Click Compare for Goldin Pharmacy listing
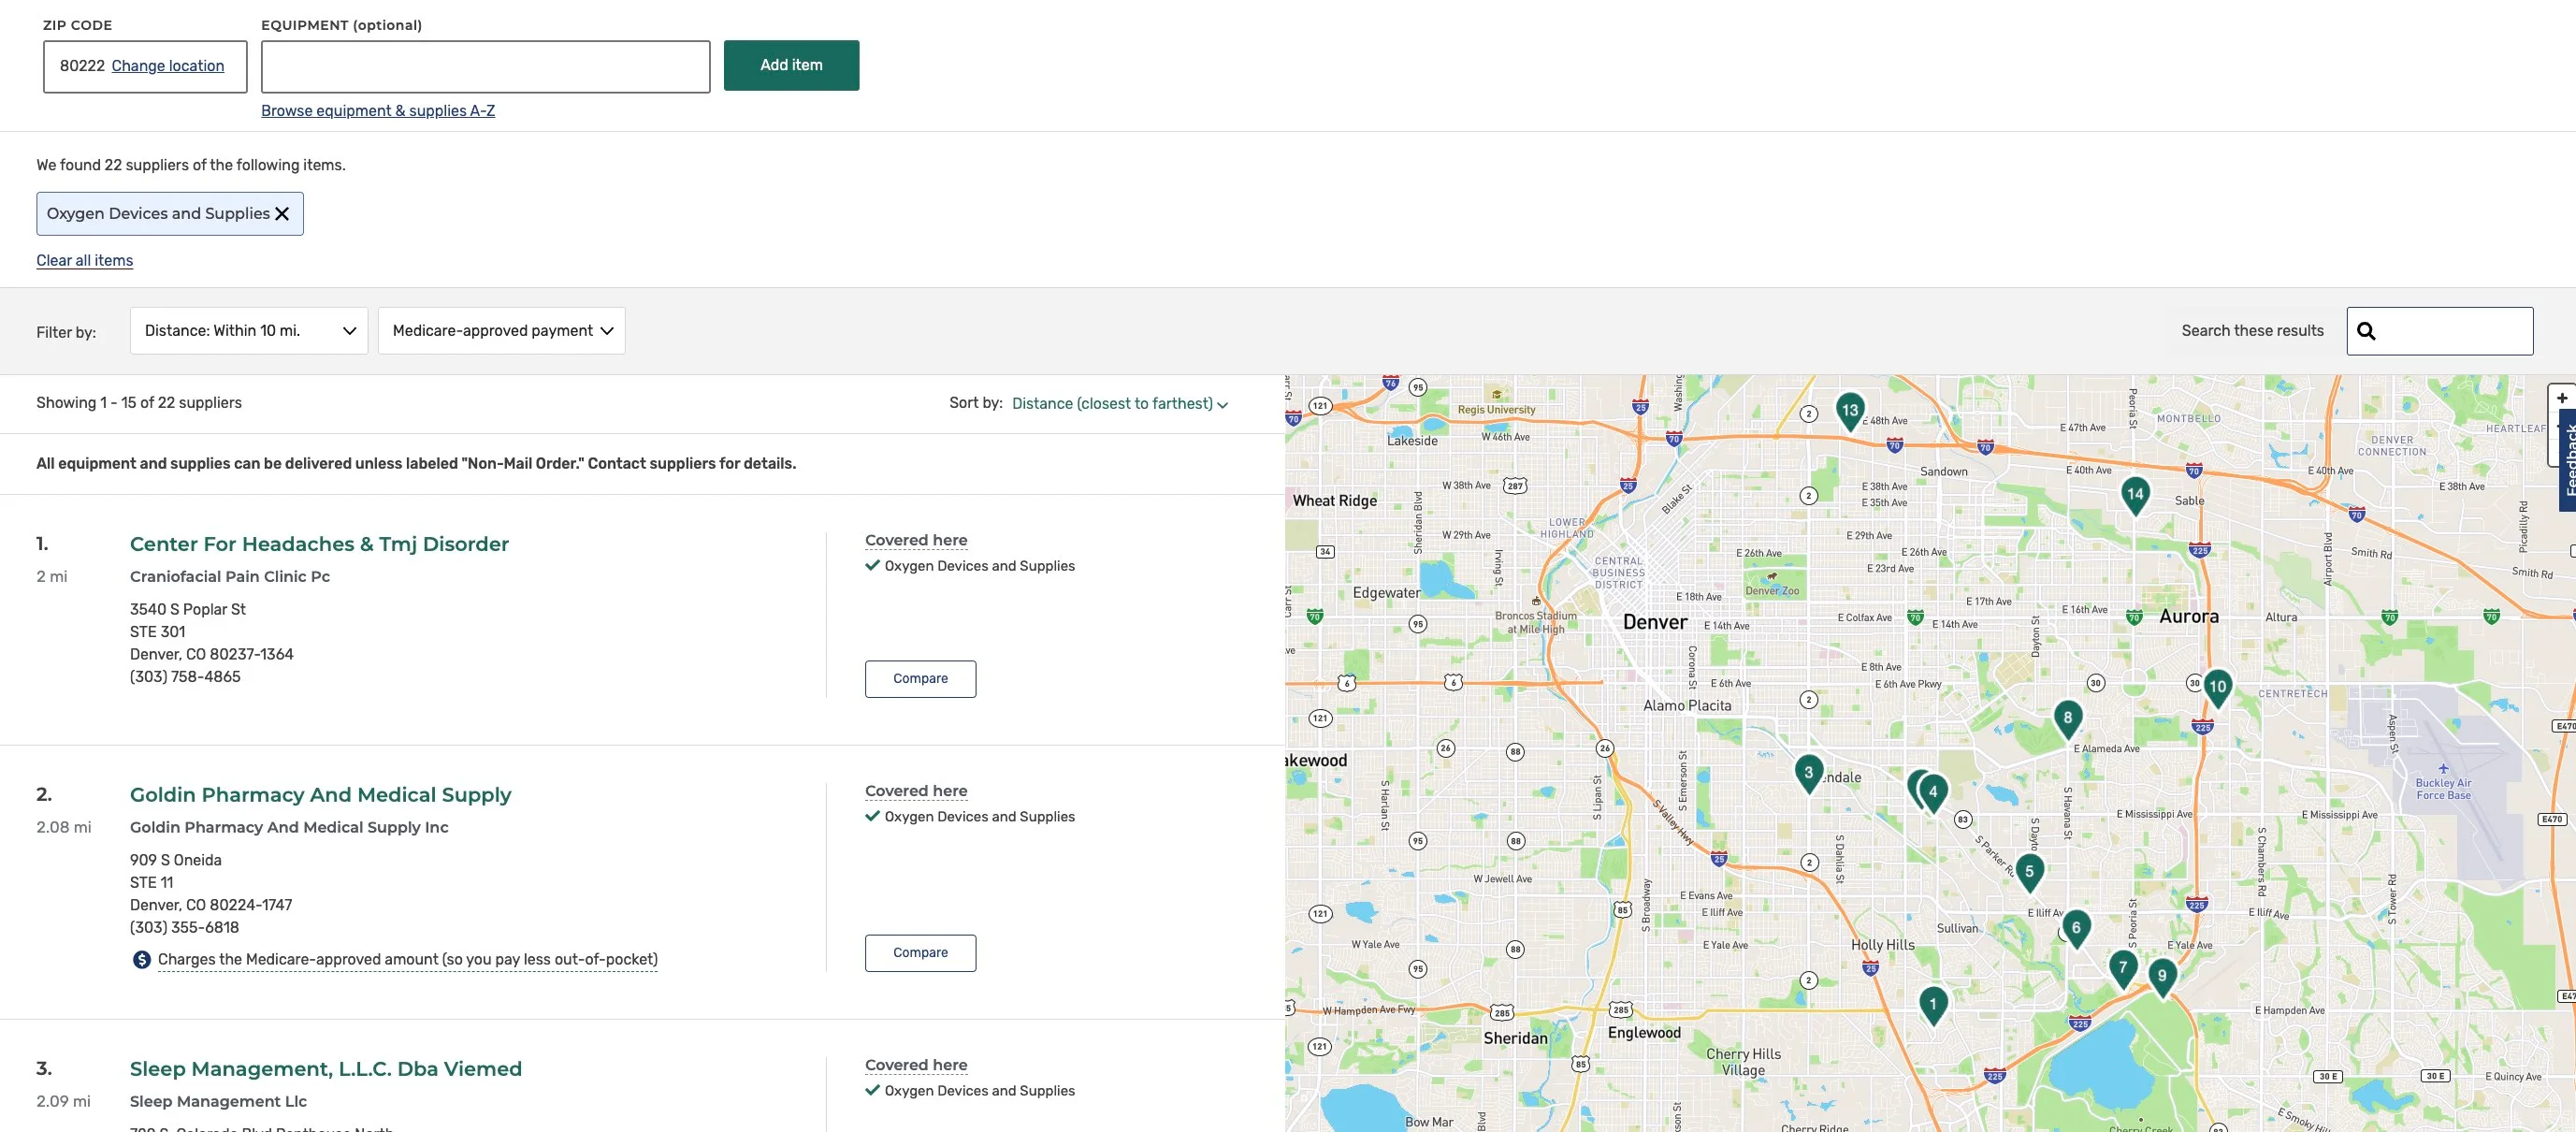 (x=920, y=953)
